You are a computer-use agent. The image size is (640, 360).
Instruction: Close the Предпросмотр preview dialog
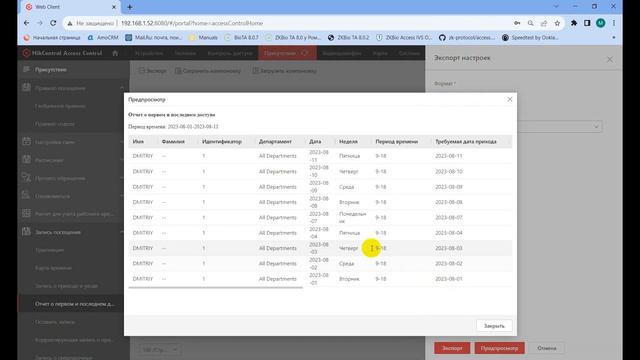click(510, 99)
